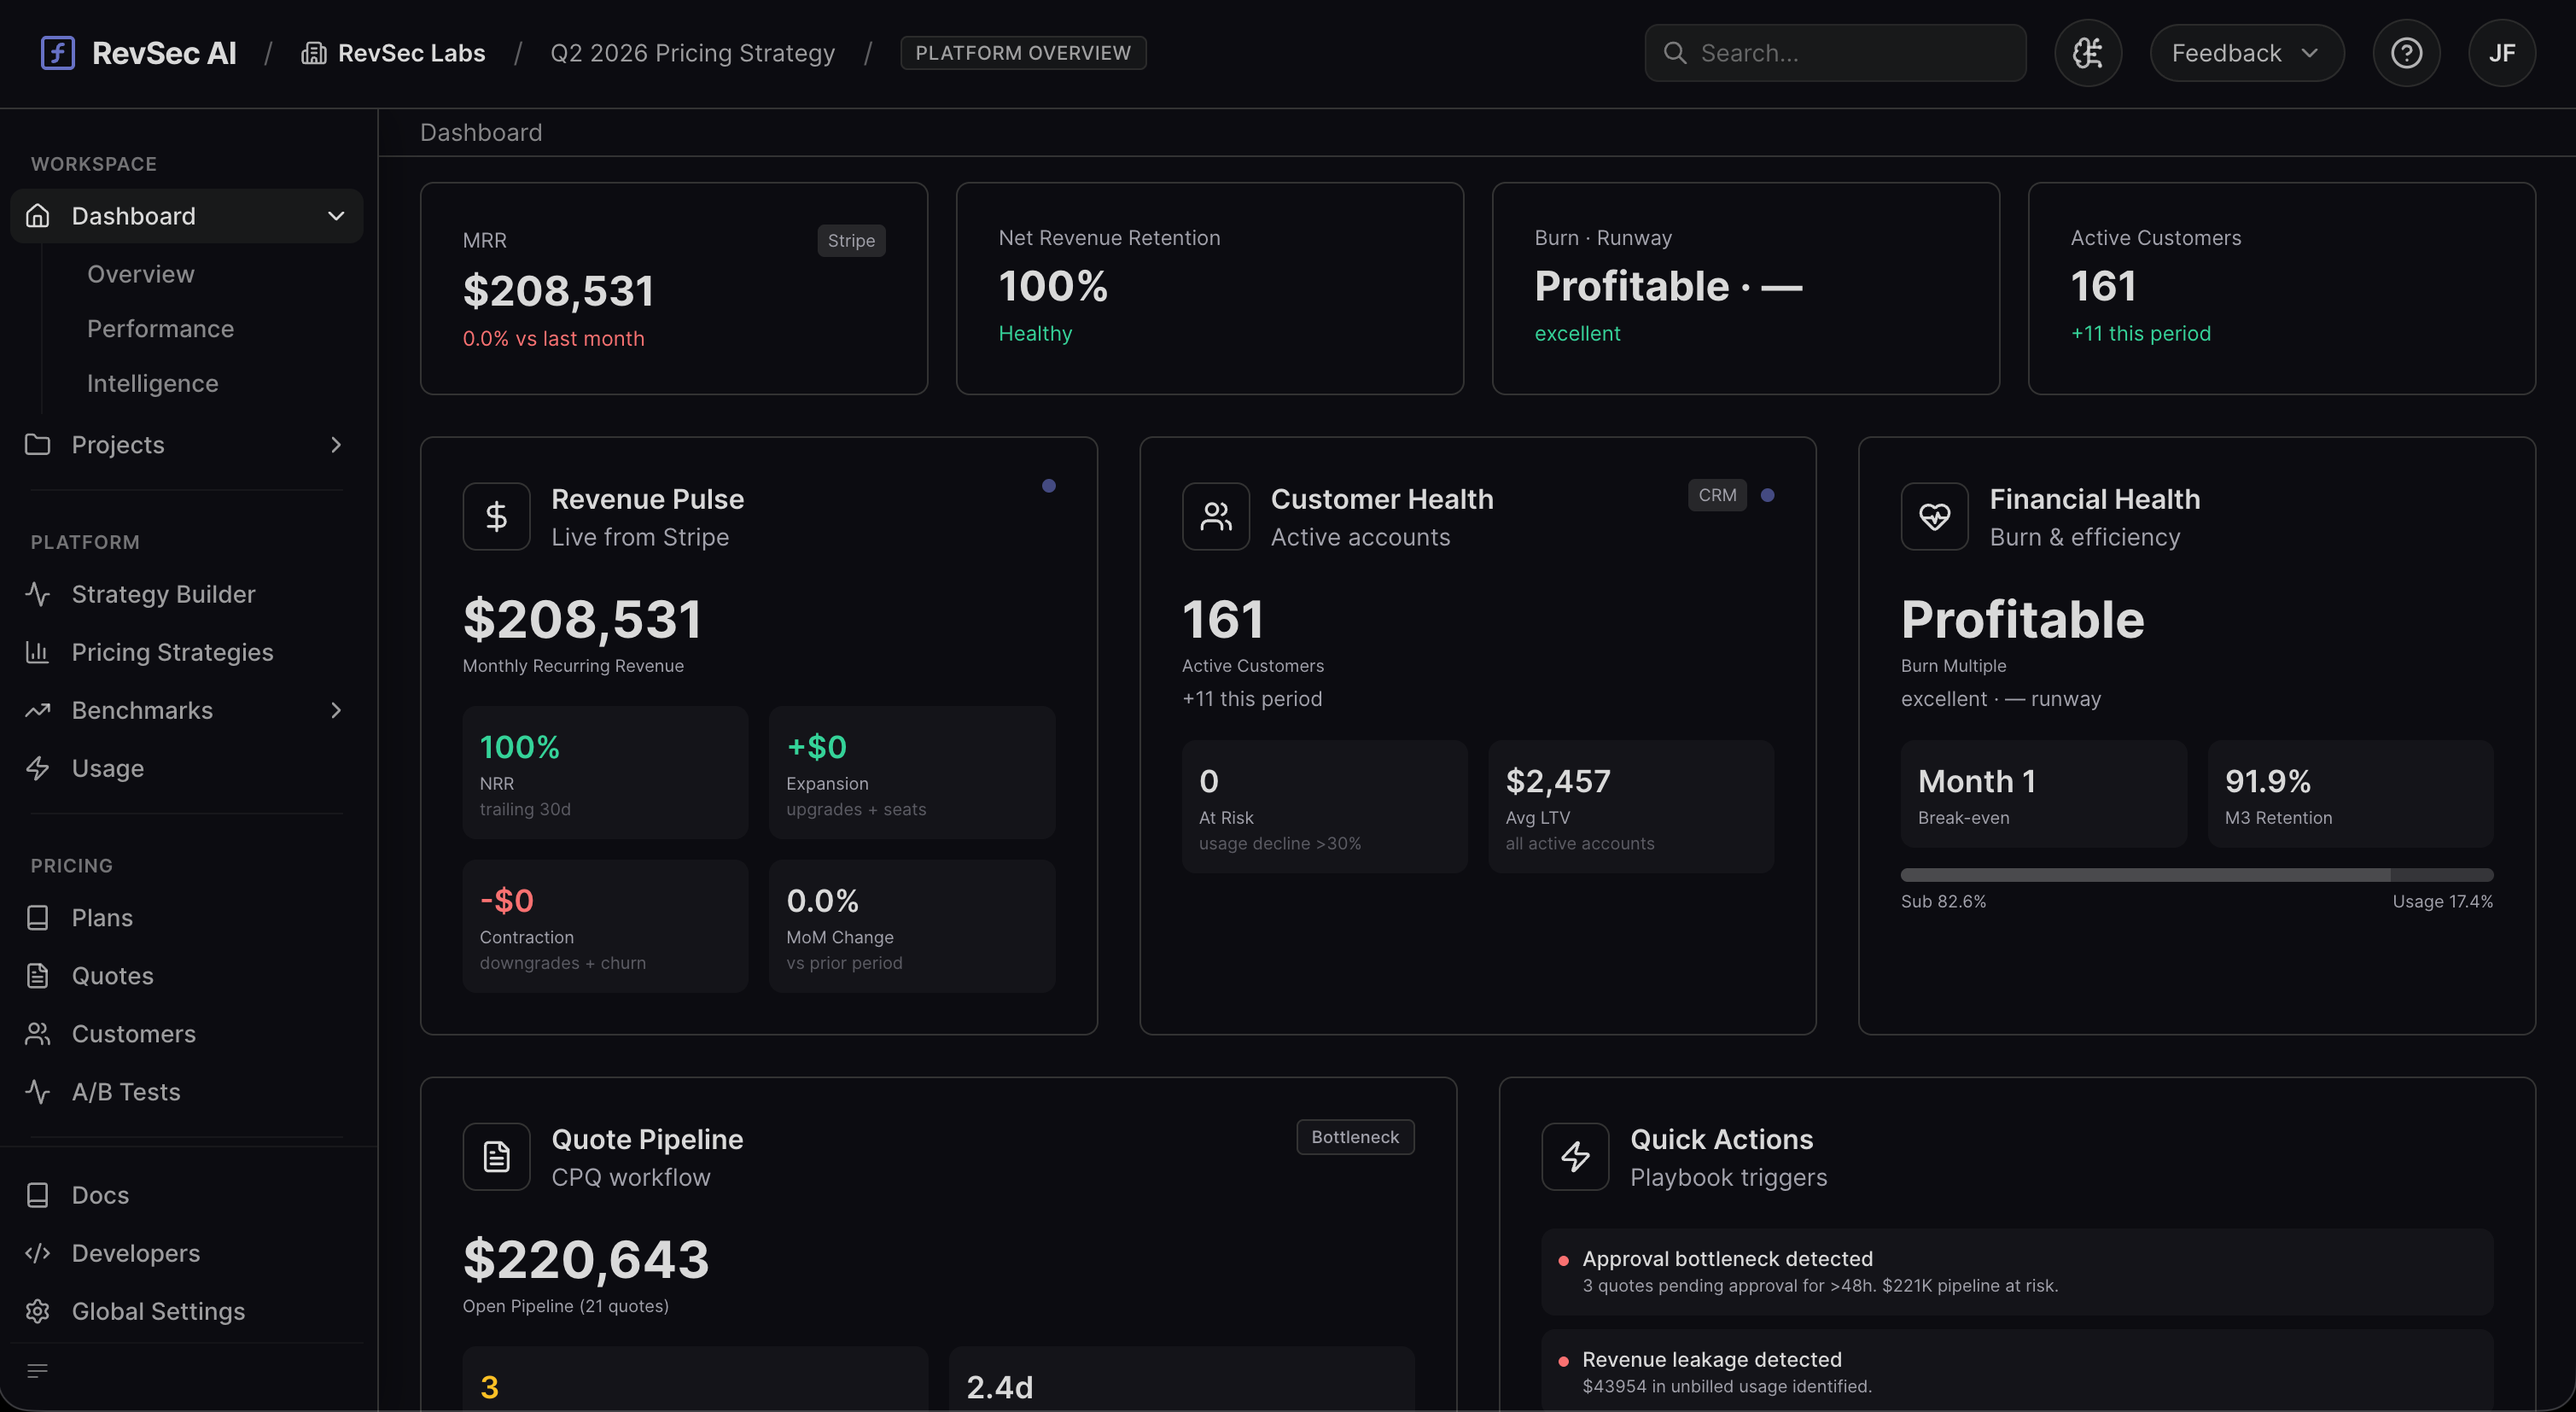This screenshot has height=1412, width=2576.
Task: Click the Projects folder icon
Action: click(37, 444)
